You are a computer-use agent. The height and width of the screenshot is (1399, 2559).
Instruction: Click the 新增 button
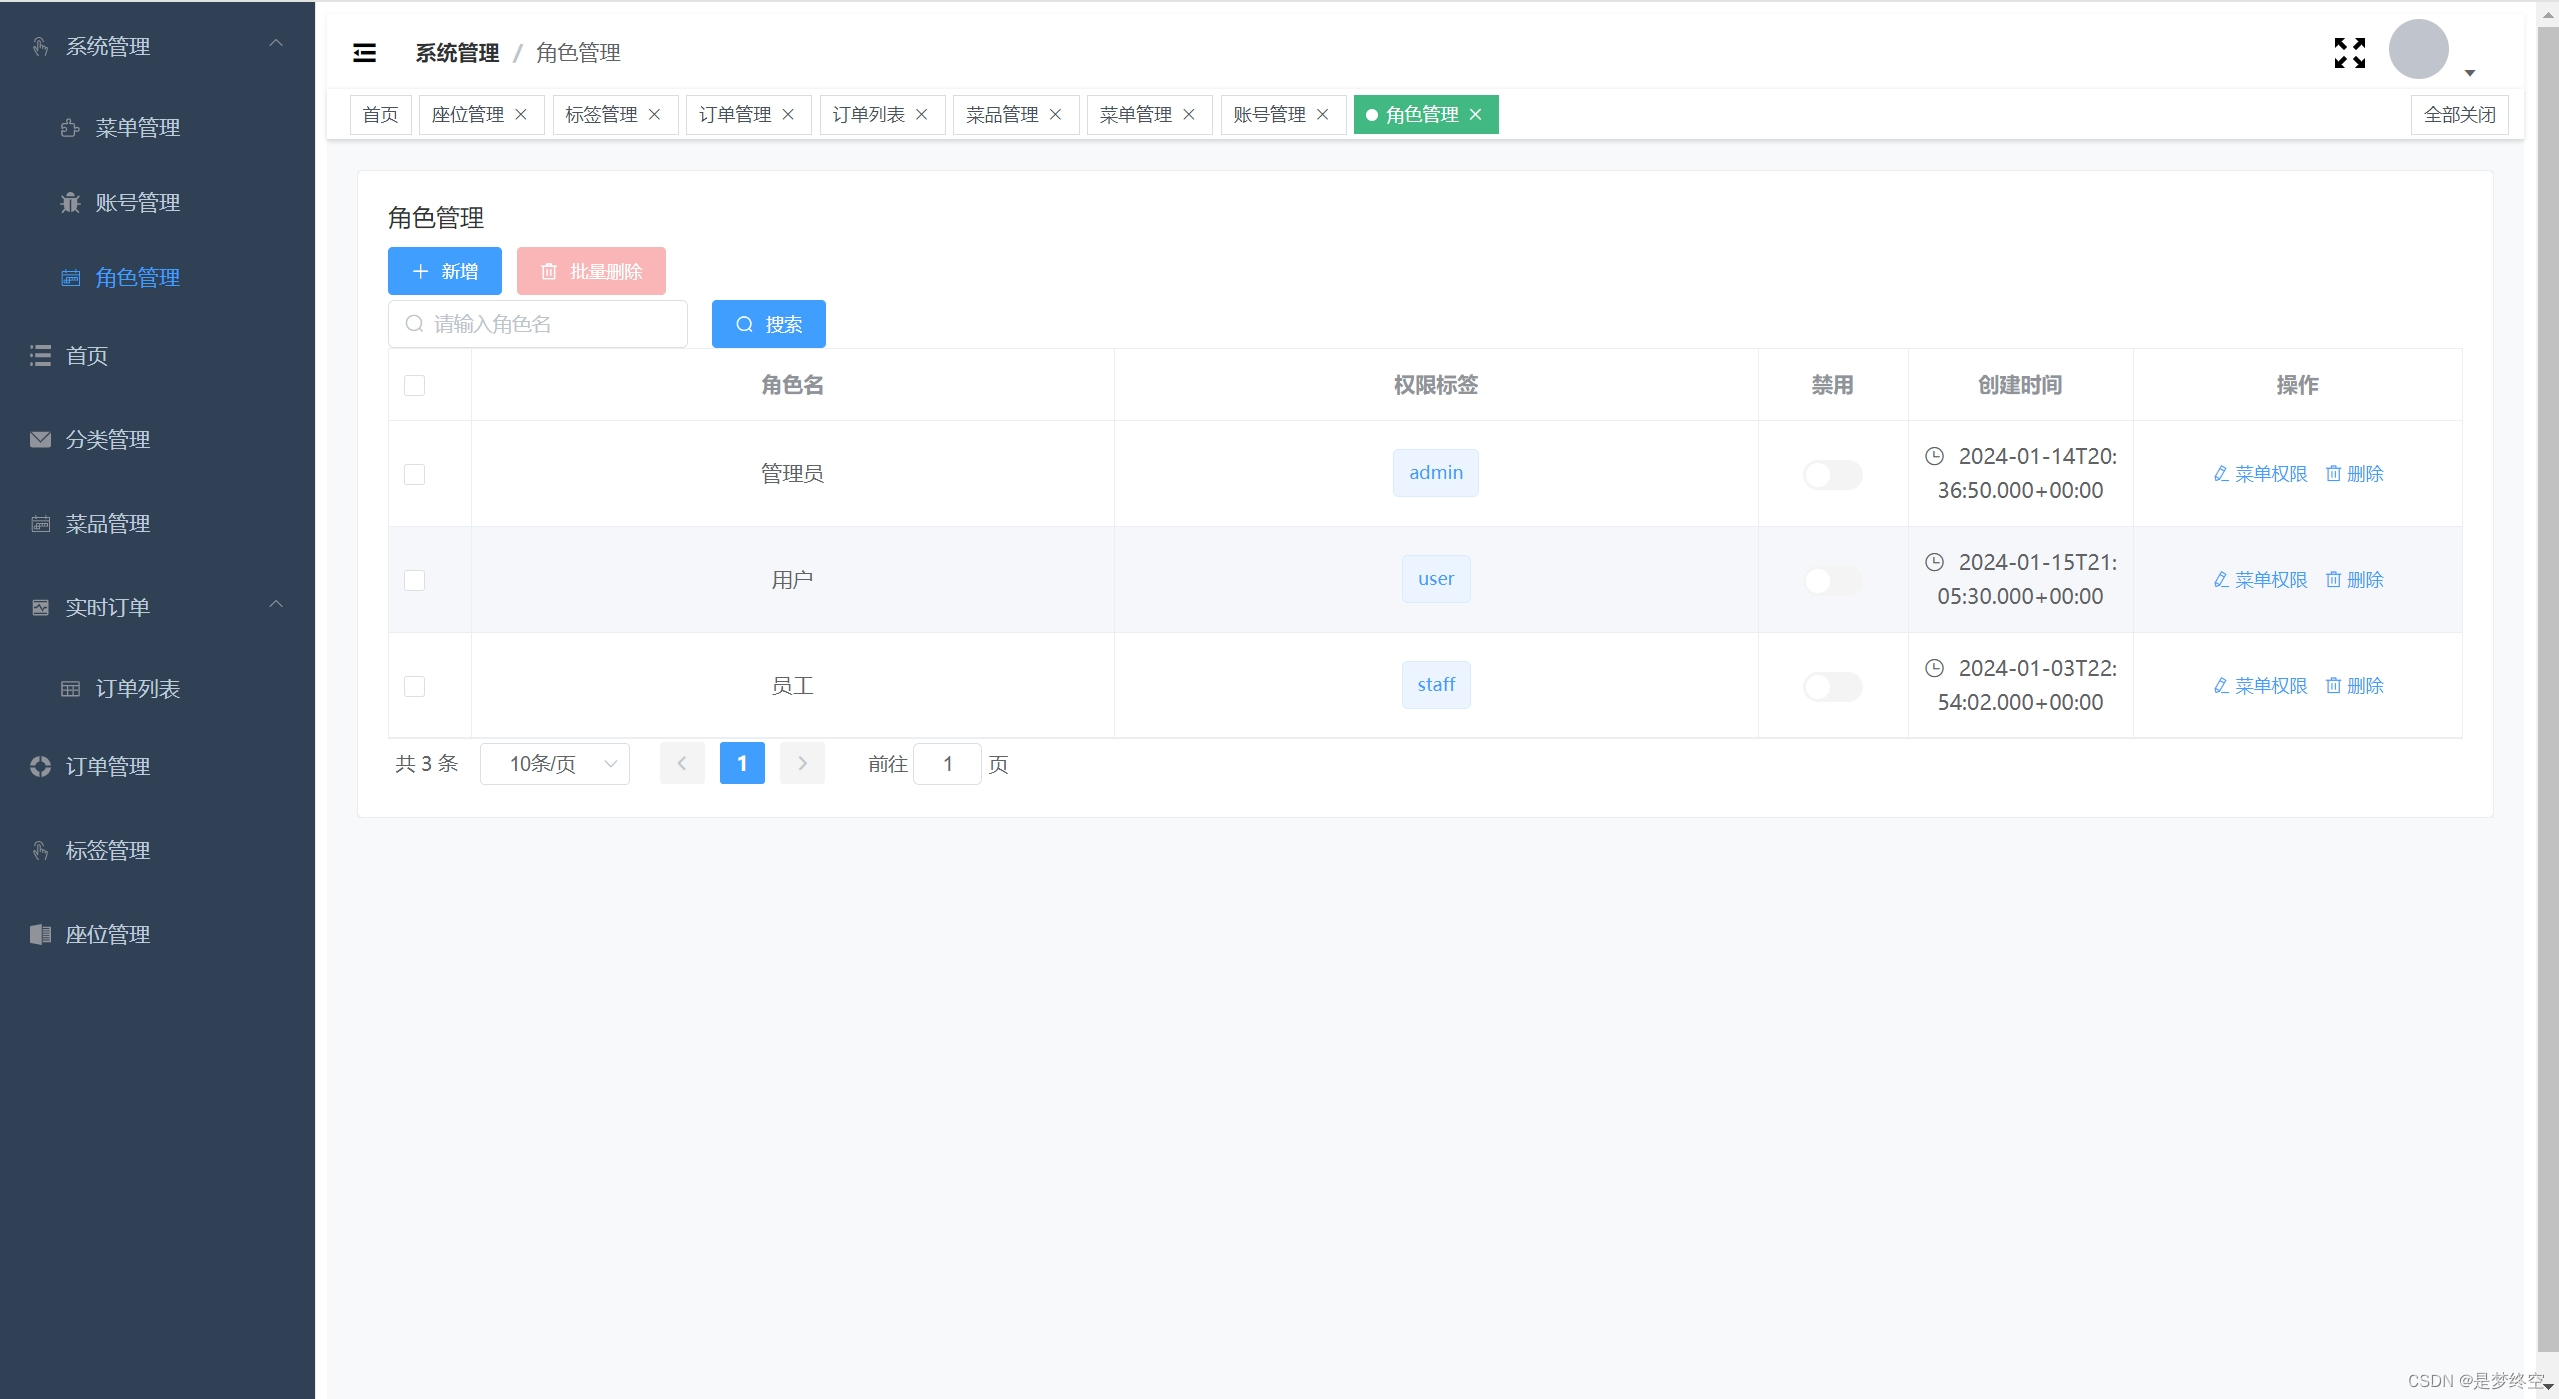[445, 271]
